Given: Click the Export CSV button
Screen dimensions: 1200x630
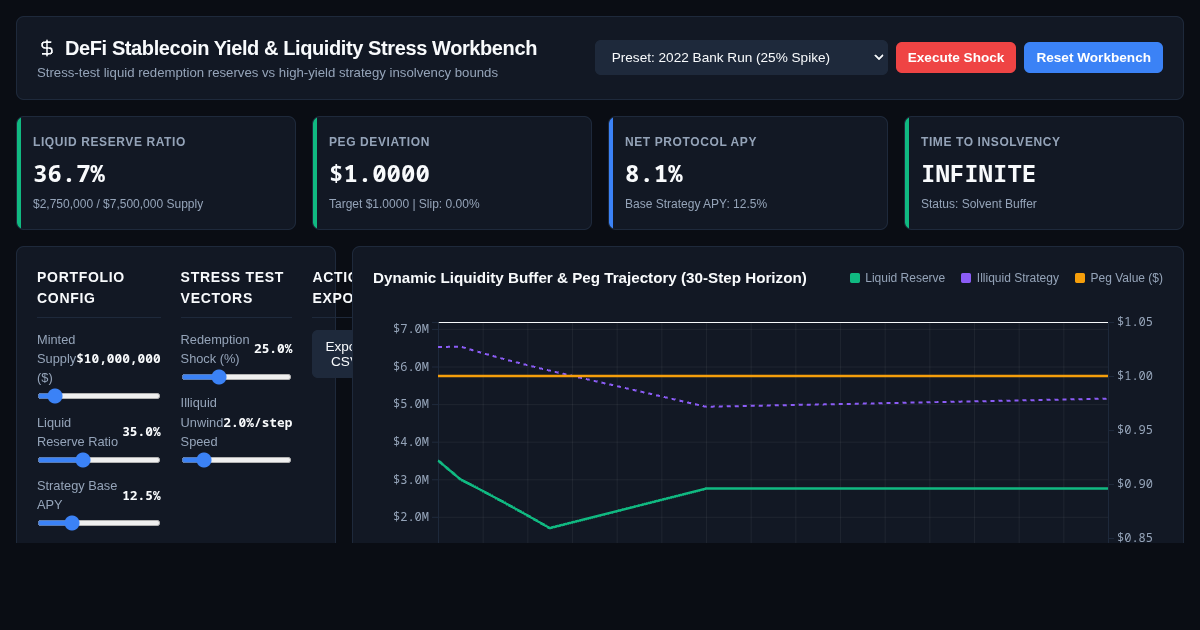Looking at the screenshot, I should coord(333,354).
